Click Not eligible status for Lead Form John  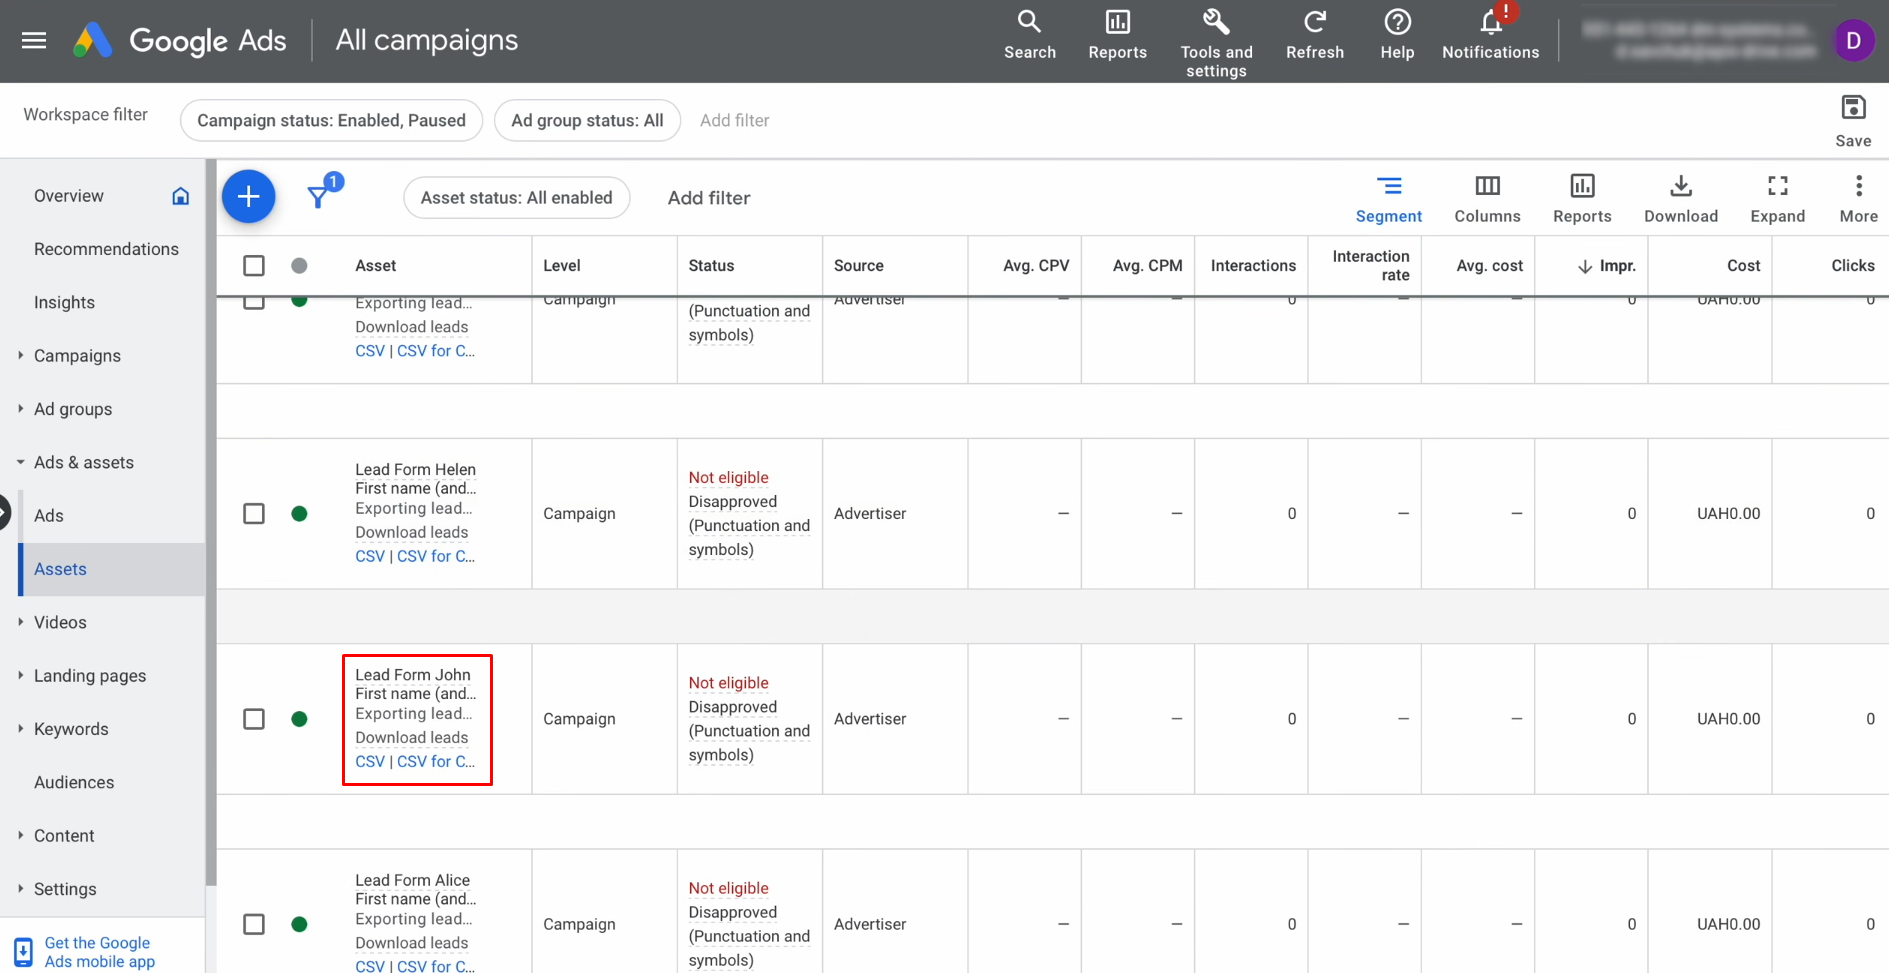(x=728, y=683)
